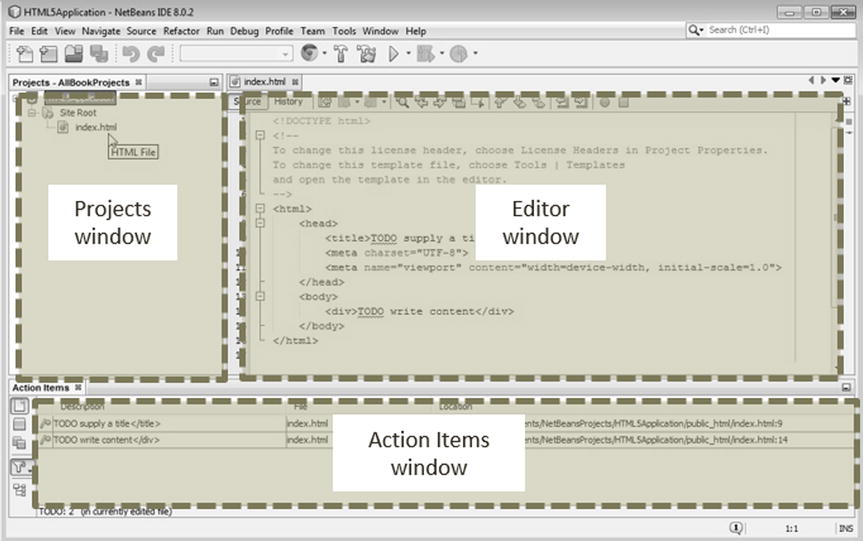The height and width of the screenshot is (541, 863).
Task: Open the Window menu
Action: 380,31
